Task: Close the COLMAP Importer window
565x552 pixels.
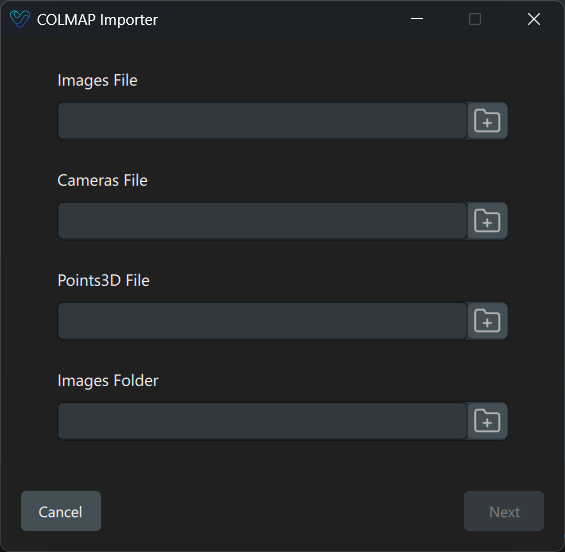Action: pos(534,19)
